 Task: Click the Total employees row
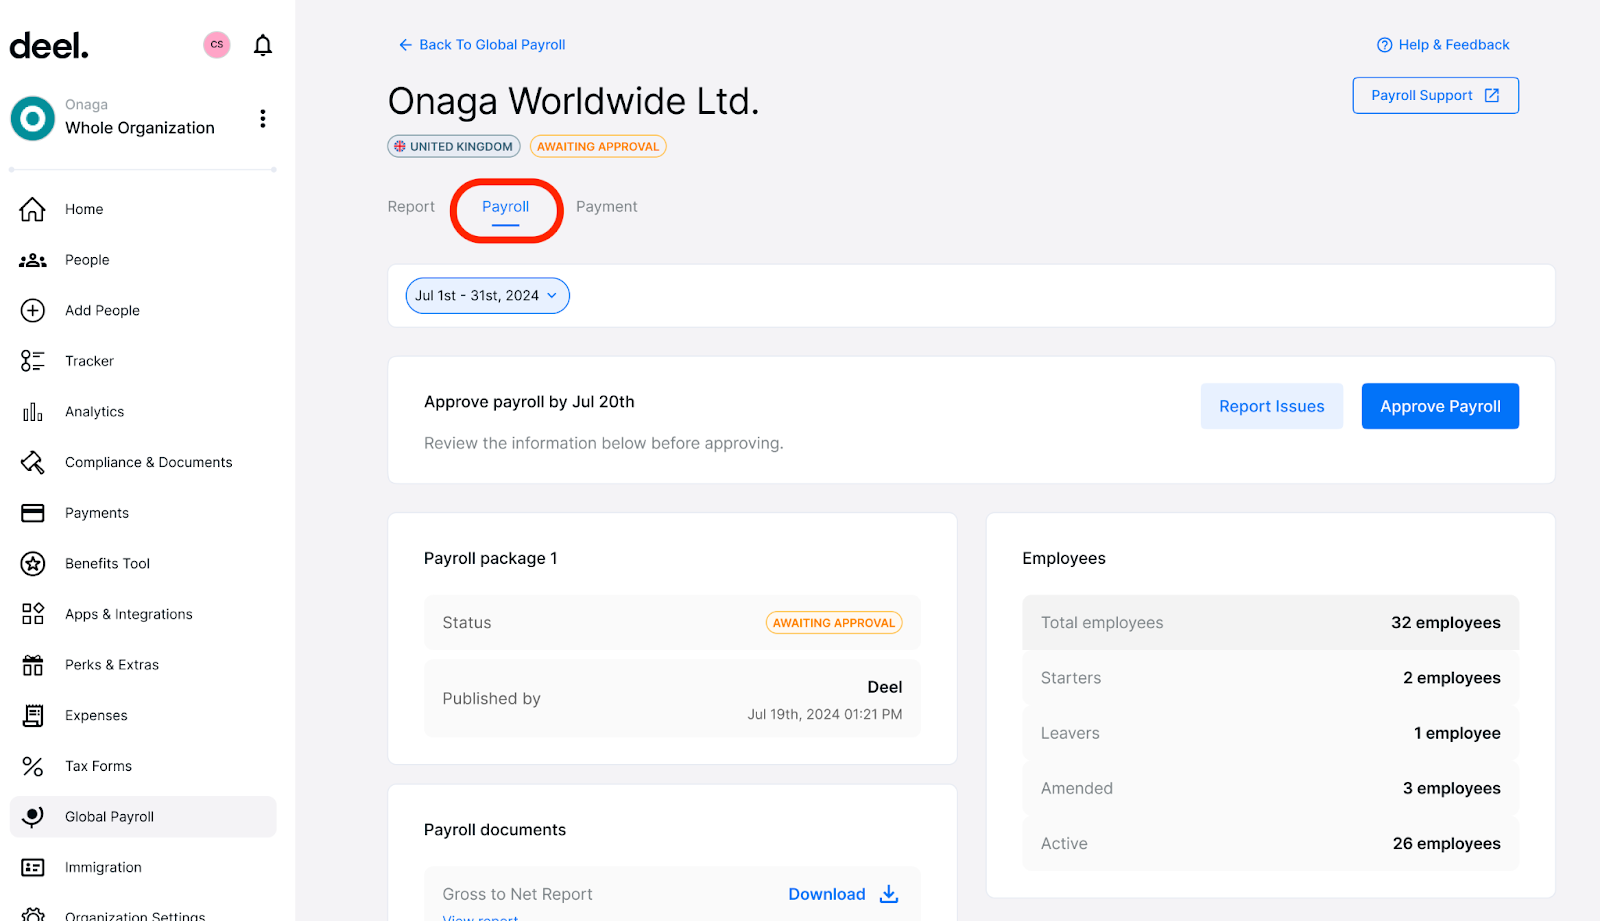pos(1270,623)
